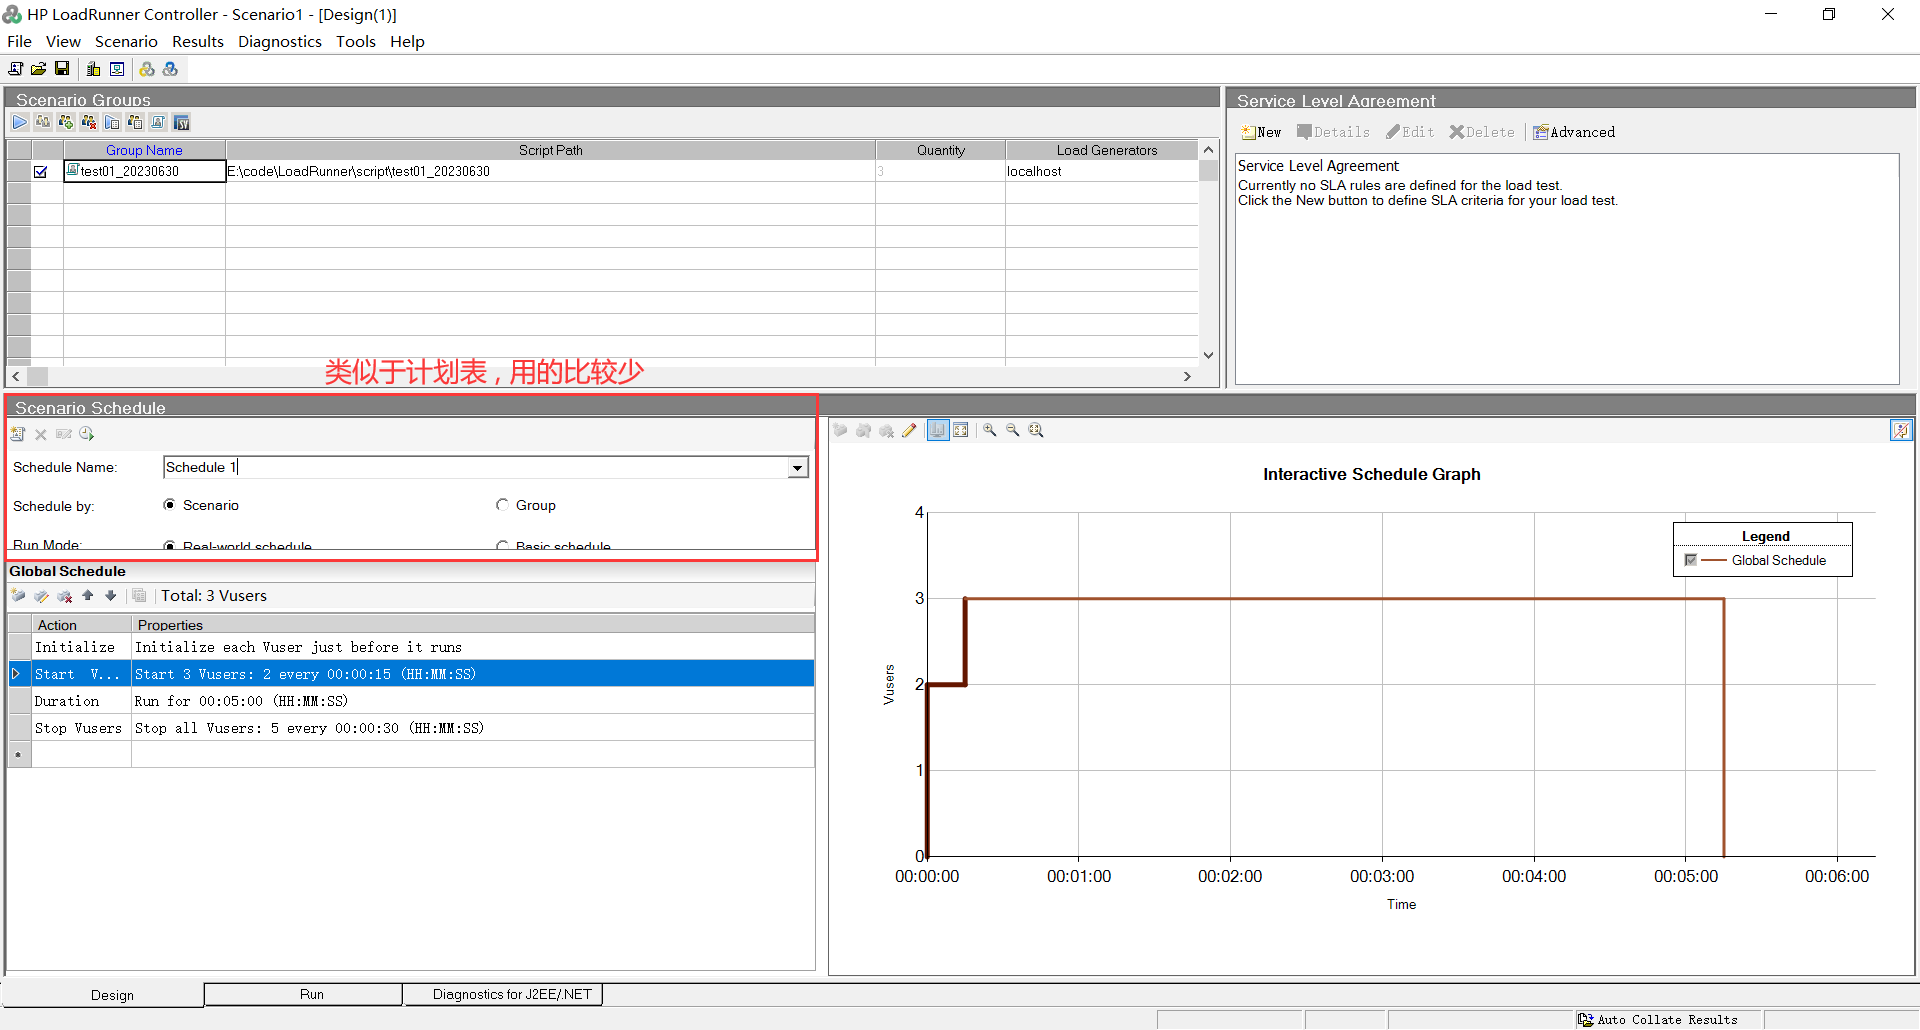Click the New Scenario toolbar icon
The width and height of the screenshot is (1920, 1030).
15,69
